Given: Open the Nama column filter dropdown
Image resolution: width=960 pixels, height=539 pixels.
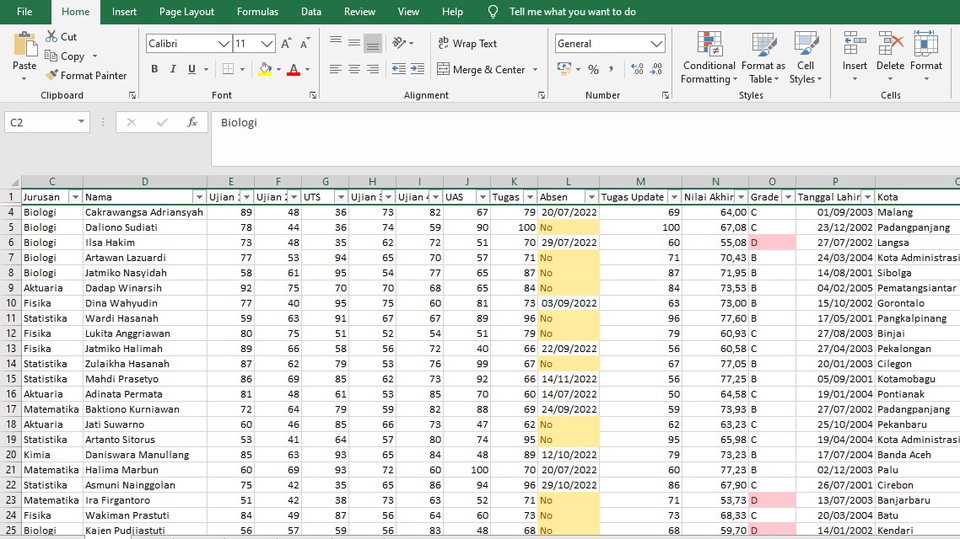Looking at the screenshot, I should pyautogui.click(x=199, y=197).
